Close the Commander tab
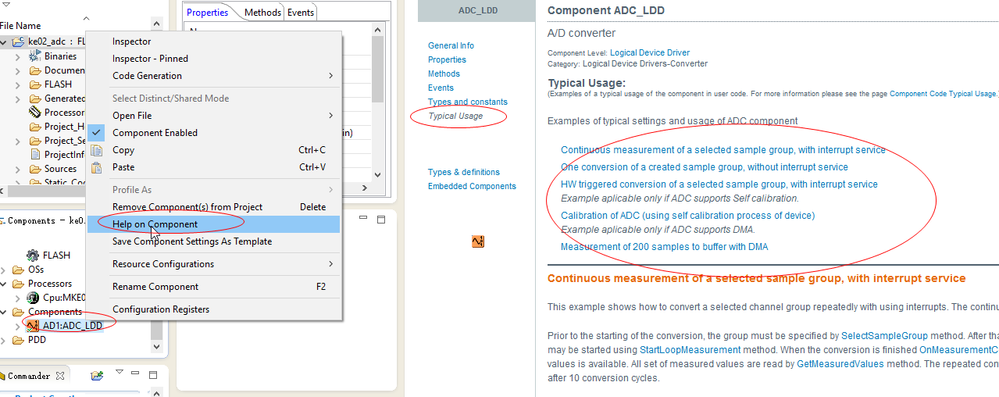 [60, 376]
